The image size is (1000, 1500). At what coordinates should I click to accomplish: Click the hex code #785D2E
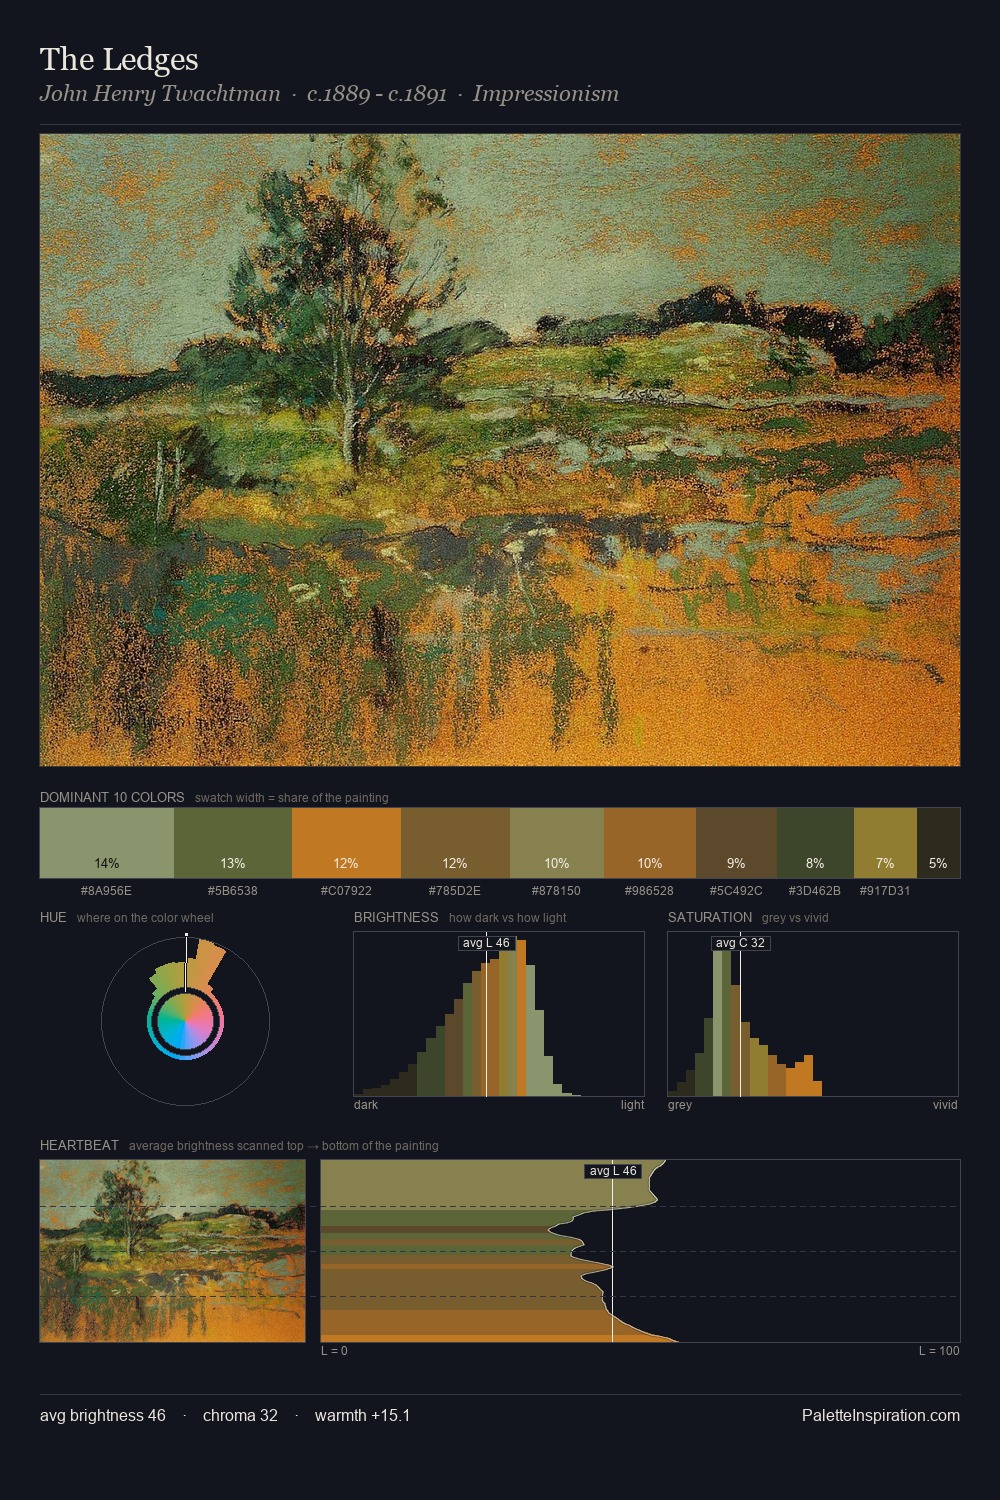pyautogui.click(x=455, y=891)
